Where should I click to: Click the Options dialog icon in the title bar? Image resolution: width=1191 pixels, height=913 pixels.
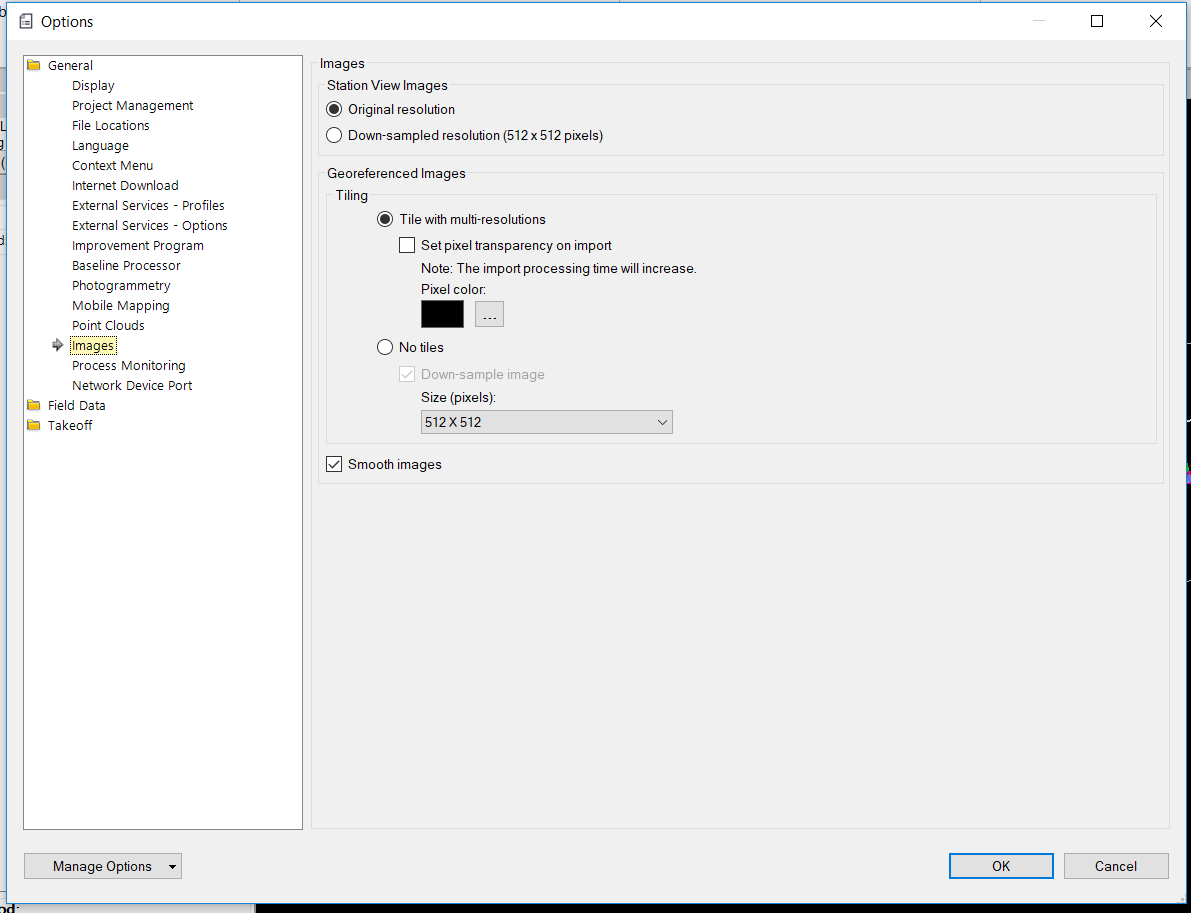pyautogui.click(x=25, y=20)
